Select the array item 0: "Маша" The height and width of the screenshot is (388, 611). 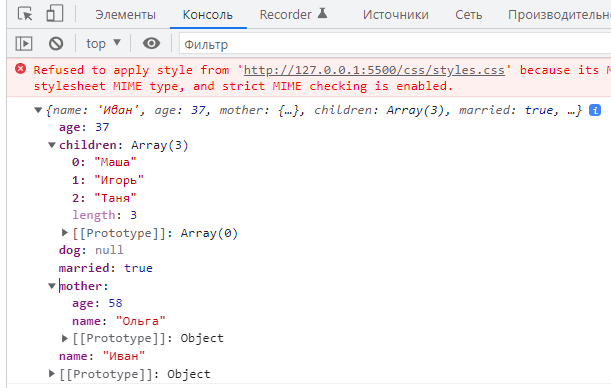[x=104, y=162]
